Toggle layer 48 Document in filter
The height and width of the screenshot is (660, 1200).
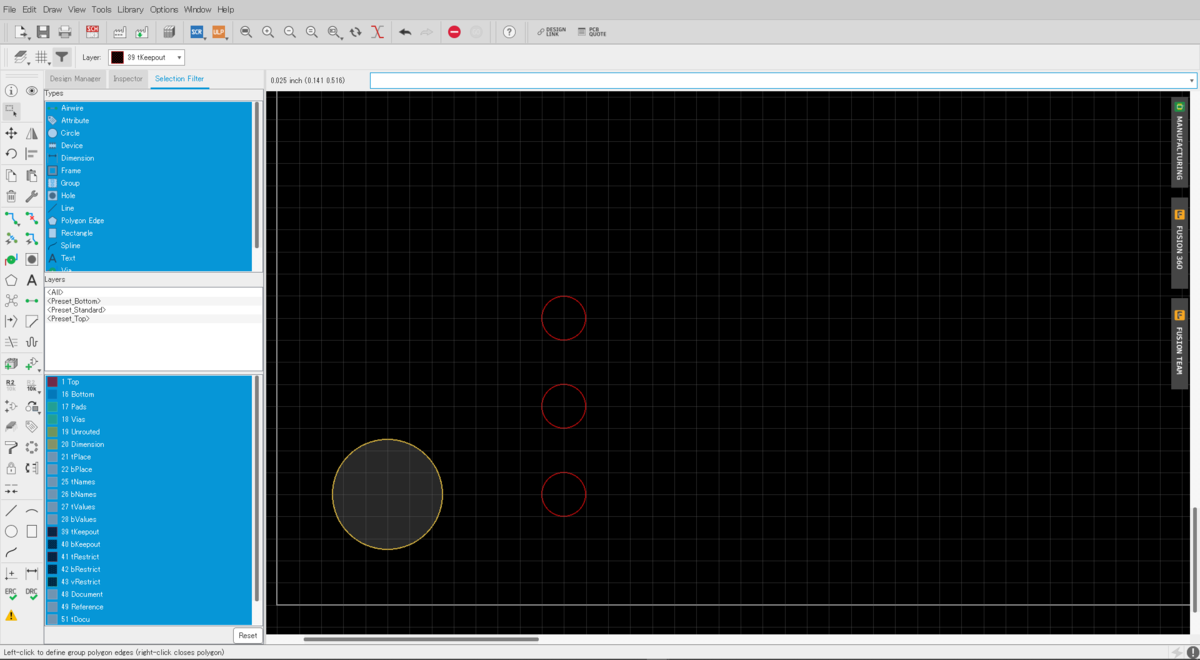coord(148,594)
